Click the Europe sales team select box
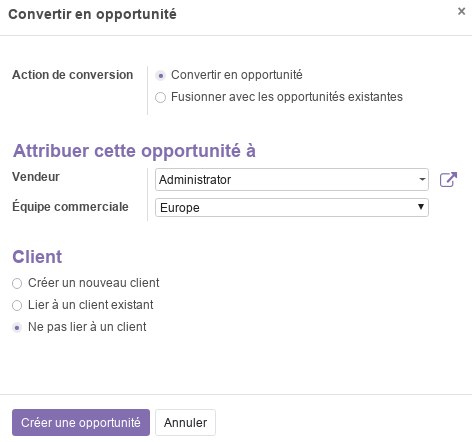This screenshot has width=472, height=442. (292, 207)
